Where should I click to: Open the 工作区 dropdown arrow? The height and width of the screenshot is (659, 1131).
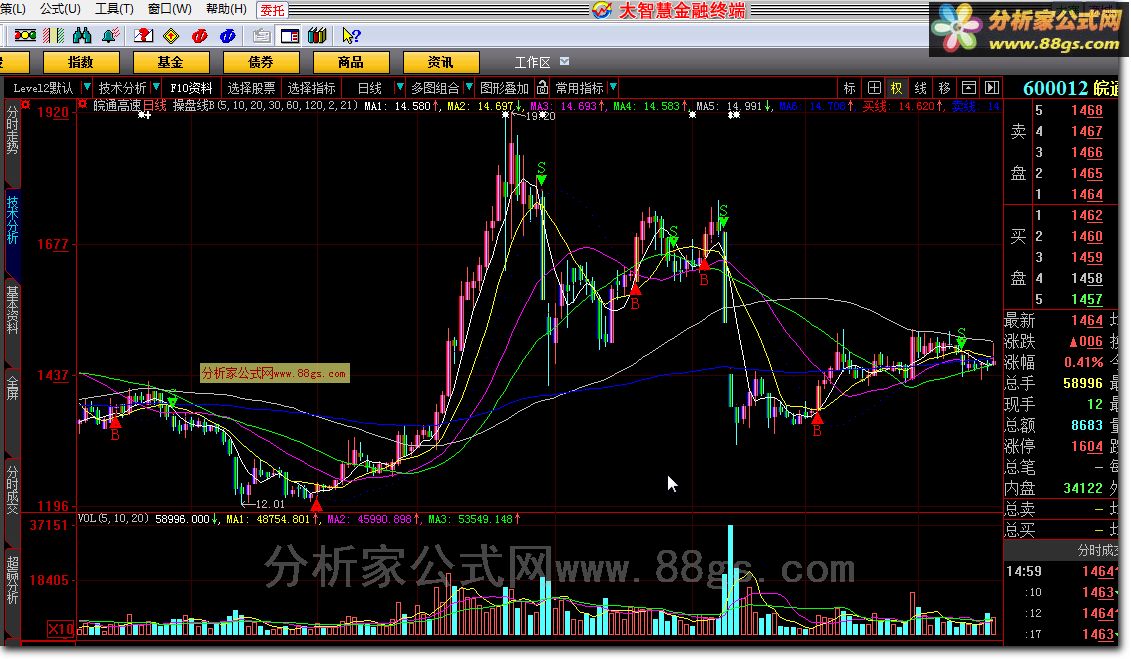coord(565,61)
